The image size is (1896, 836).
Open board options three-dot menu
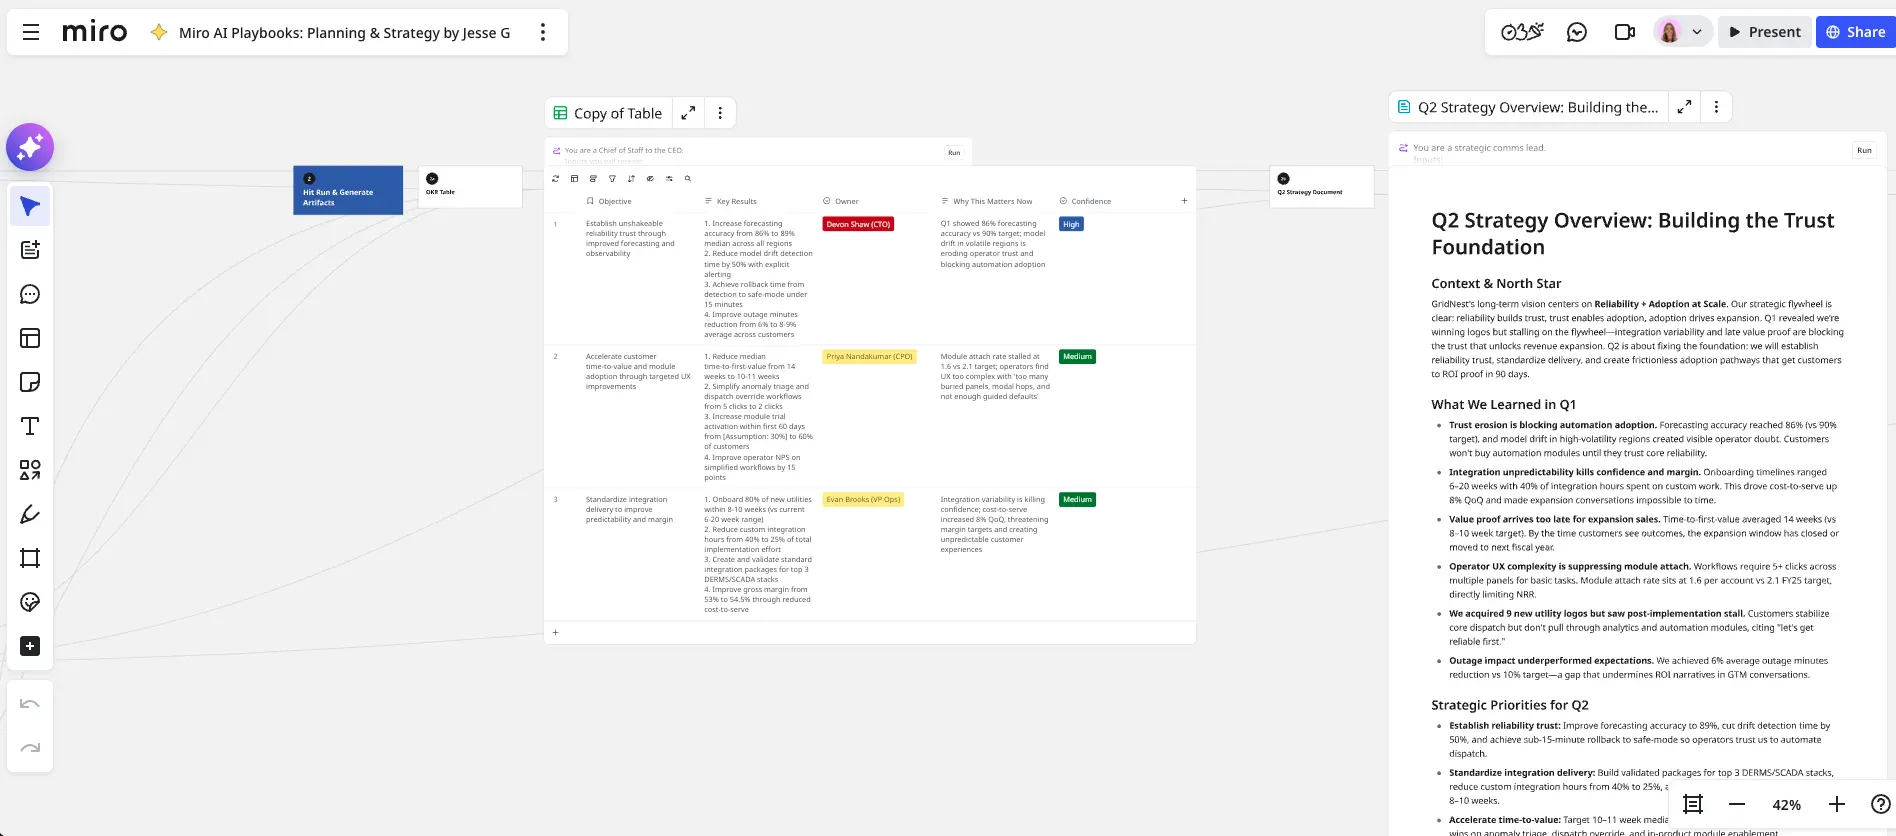(543, 32)
